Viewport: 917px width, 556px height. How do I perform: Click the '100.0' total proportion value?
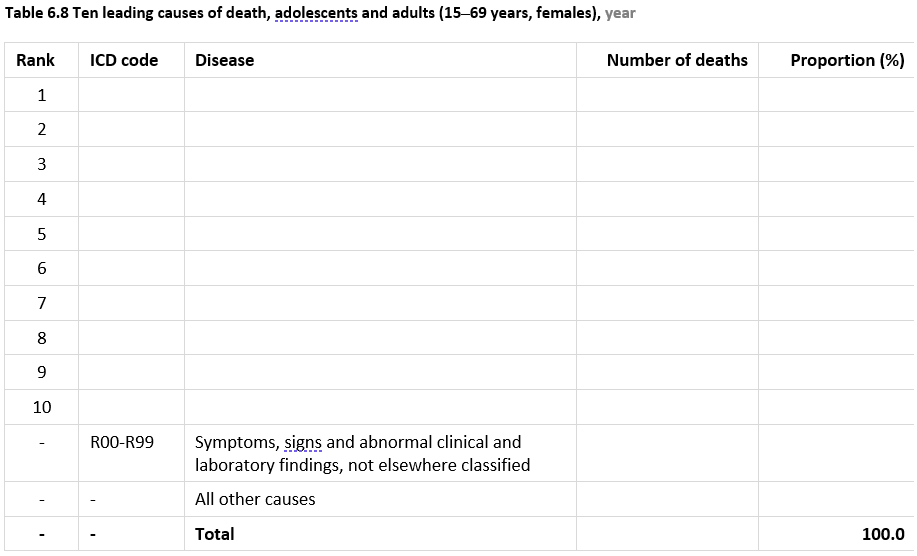click(x=883, y=534)
